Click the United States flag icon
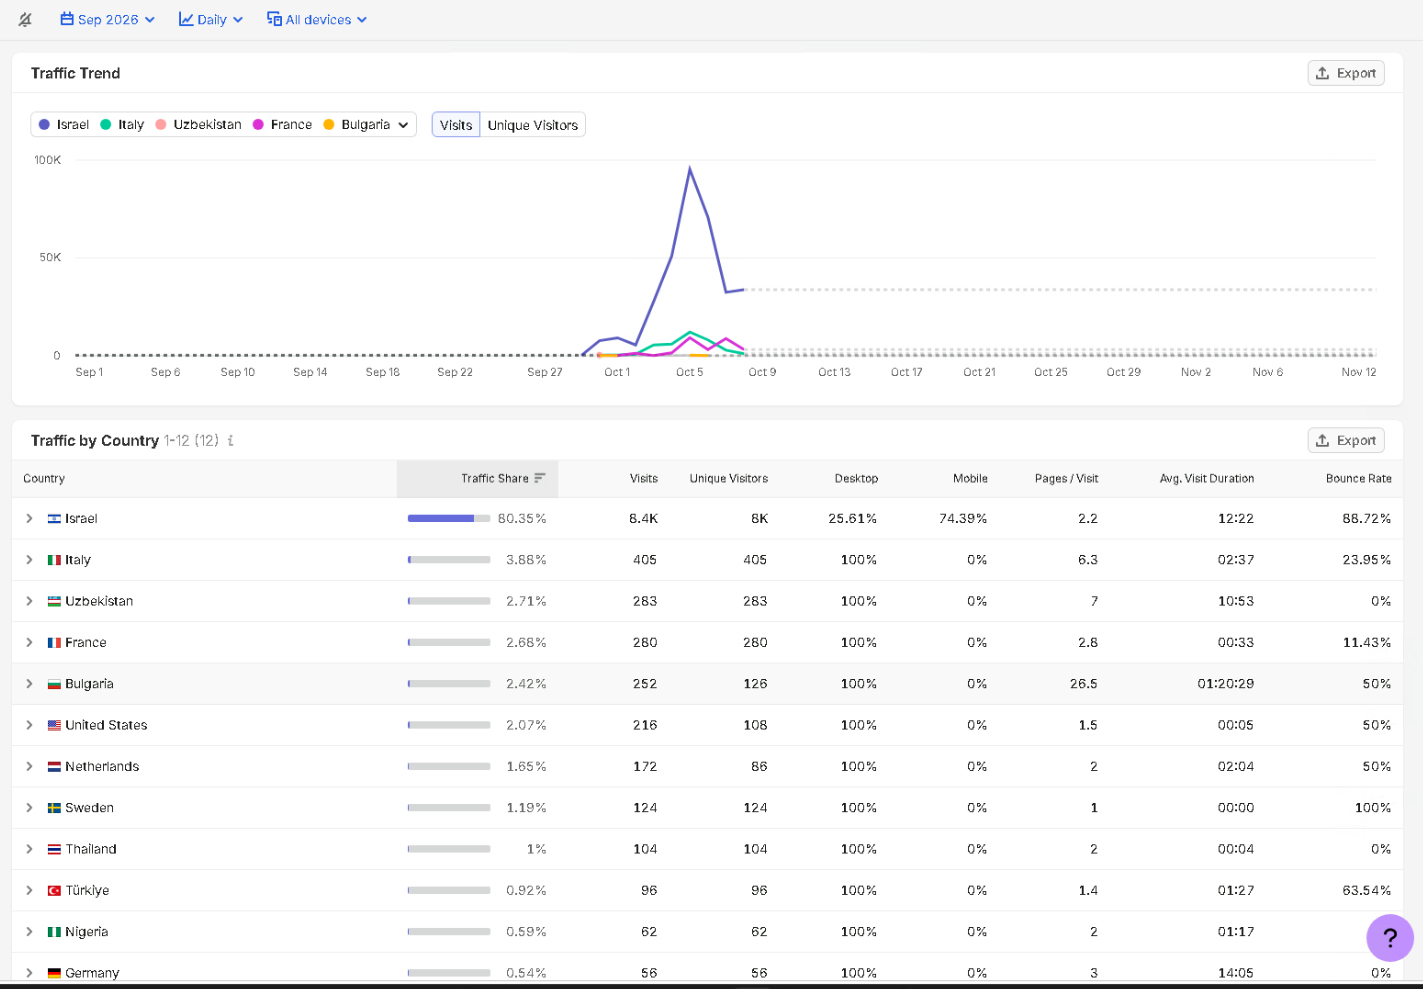 point(54,725)
